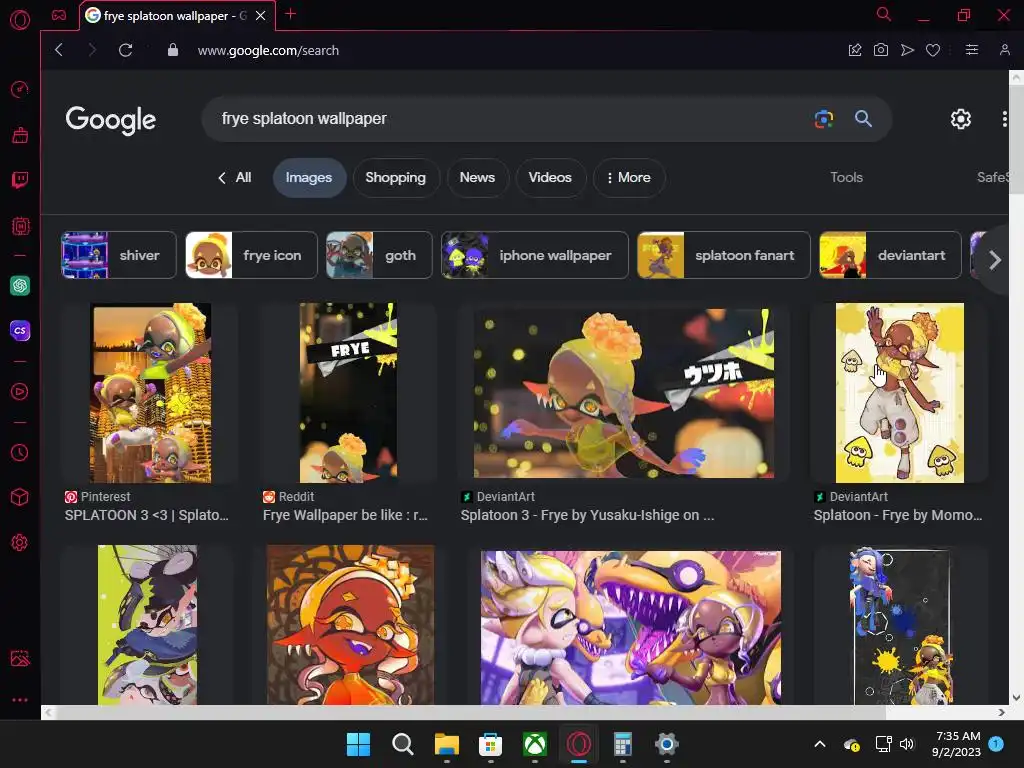Open browser Settings gear in sidebar
The image size is (1024, 768).
(20, 542)
